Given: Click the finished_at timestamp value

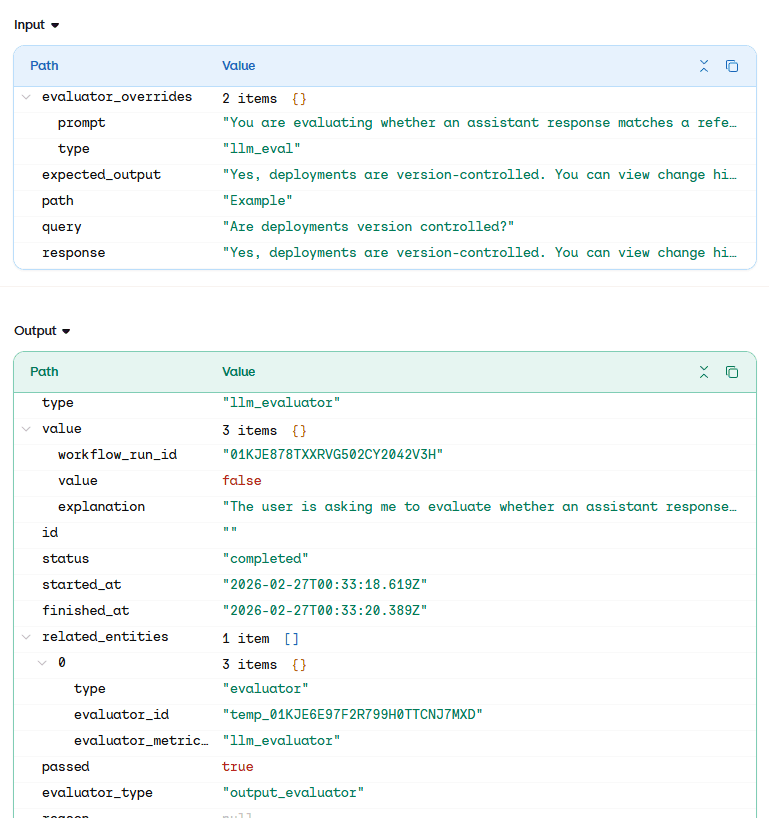Looking at the screenshot, I should (325, 611).
